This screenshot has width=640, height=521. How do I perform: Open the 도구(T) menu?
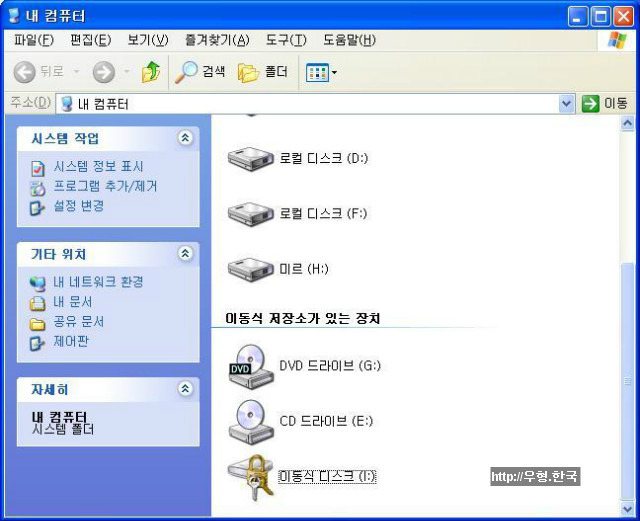coord(286,40)
